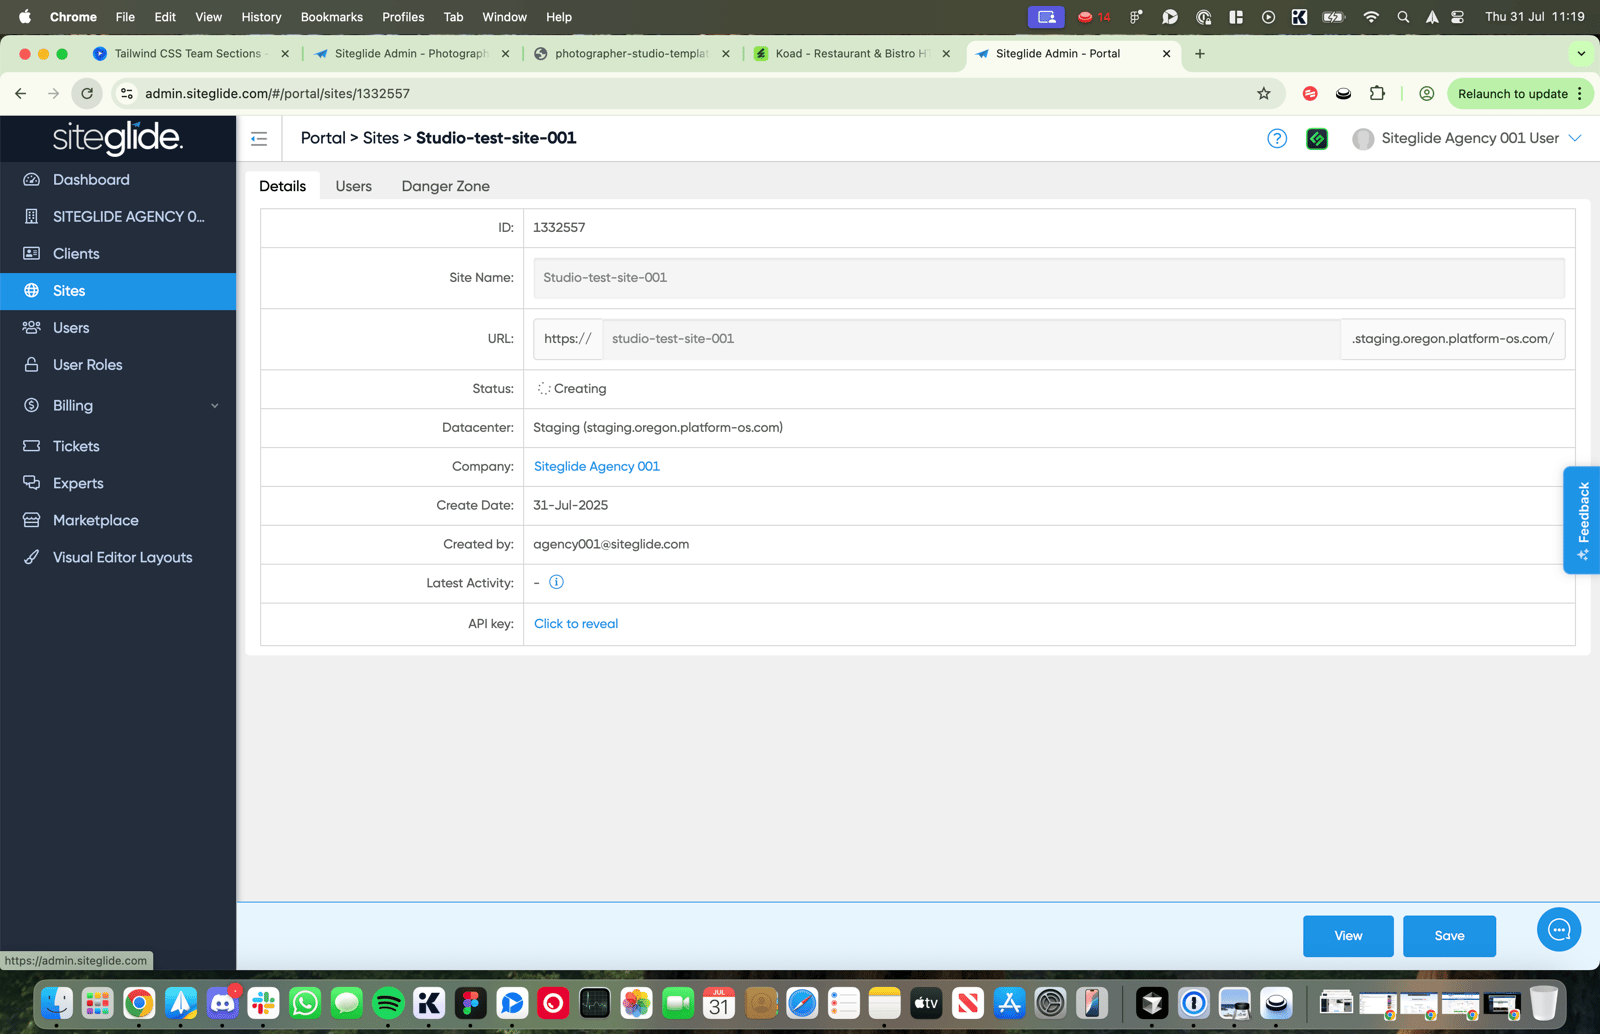Click into the Site Name input field
Image resolution: width=1600 pixels, height=1034 pixels.
[x=1049, y=278]
